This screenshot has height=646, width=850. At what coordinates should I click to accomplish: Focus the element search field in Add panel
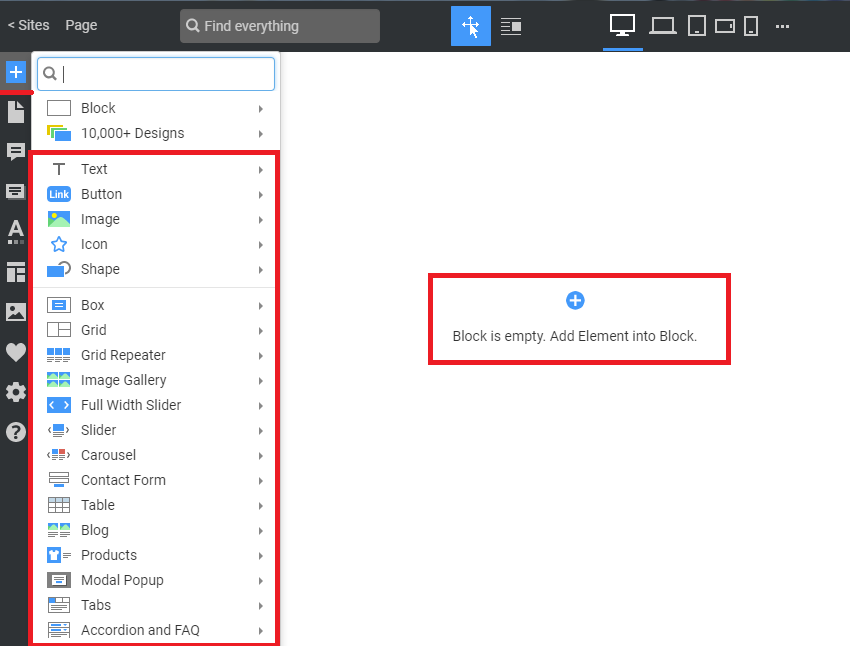coord(156,74)
